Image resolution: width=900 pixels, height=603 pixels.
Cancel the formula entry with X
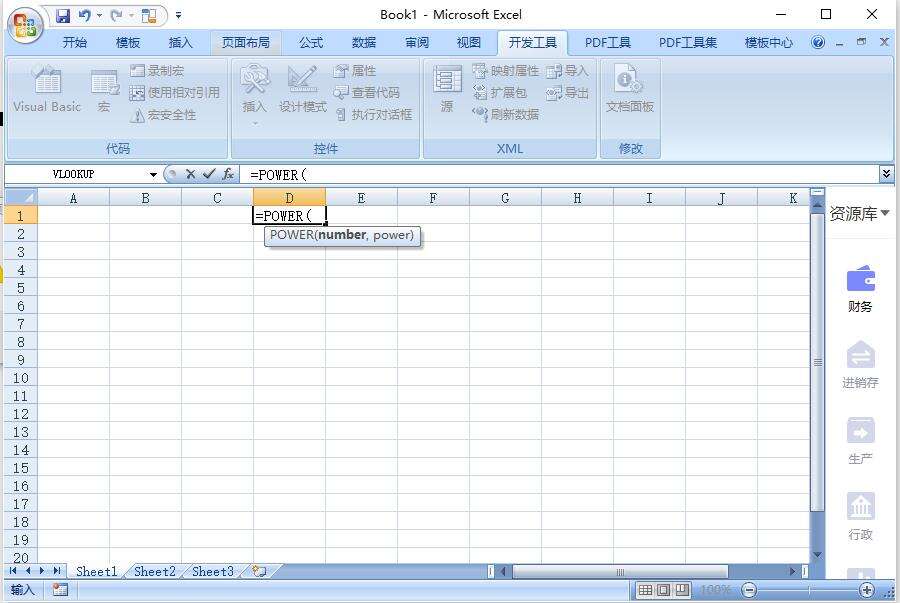coord(191,174)
